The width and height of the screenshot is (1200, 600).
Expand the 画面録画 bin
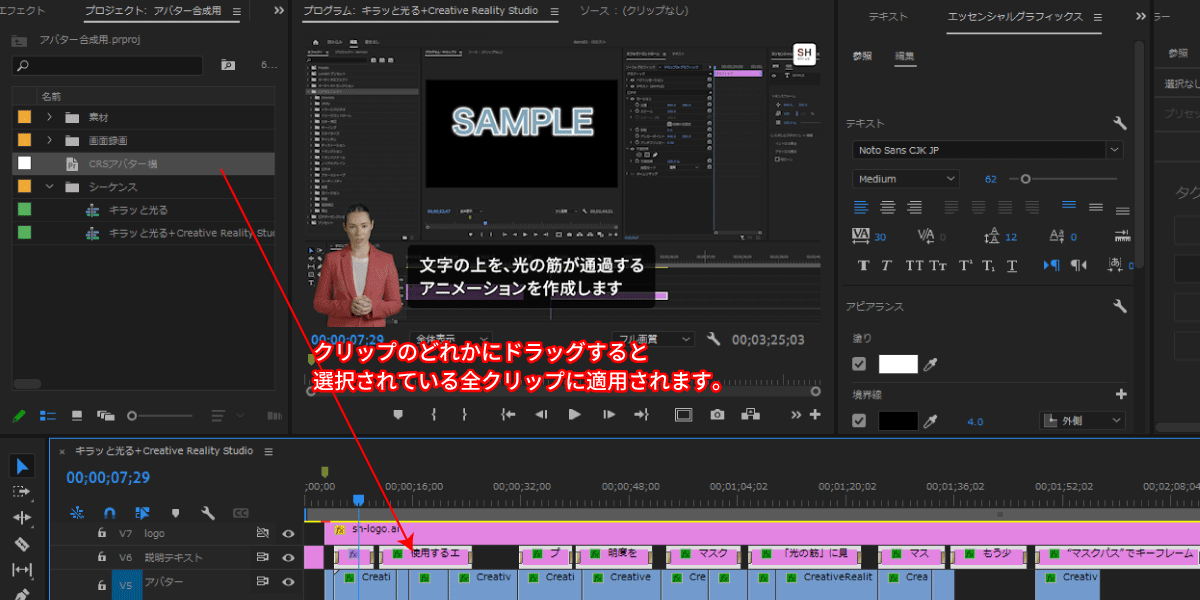point(49,140)
